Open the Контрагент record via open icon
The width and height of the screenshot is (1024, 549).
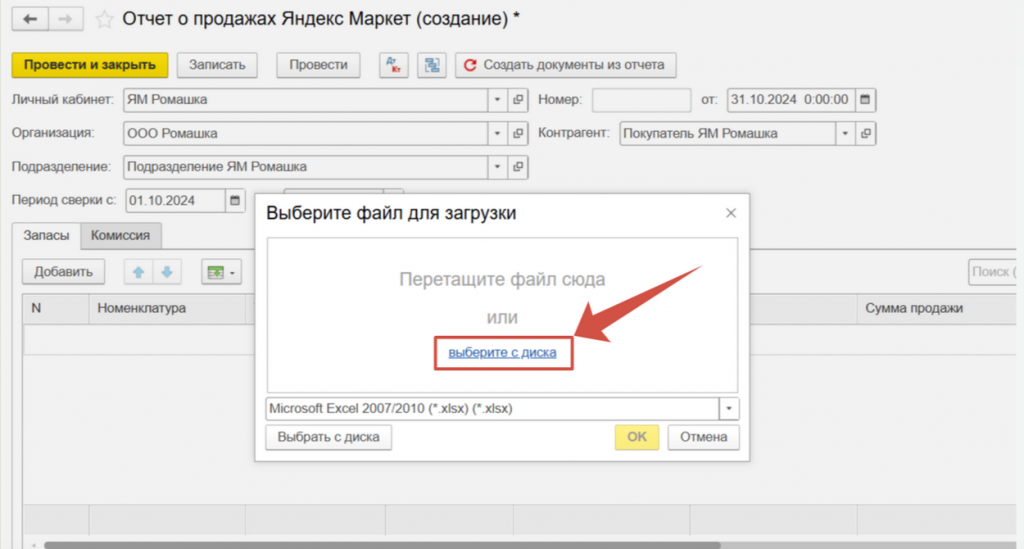point(866,133)
